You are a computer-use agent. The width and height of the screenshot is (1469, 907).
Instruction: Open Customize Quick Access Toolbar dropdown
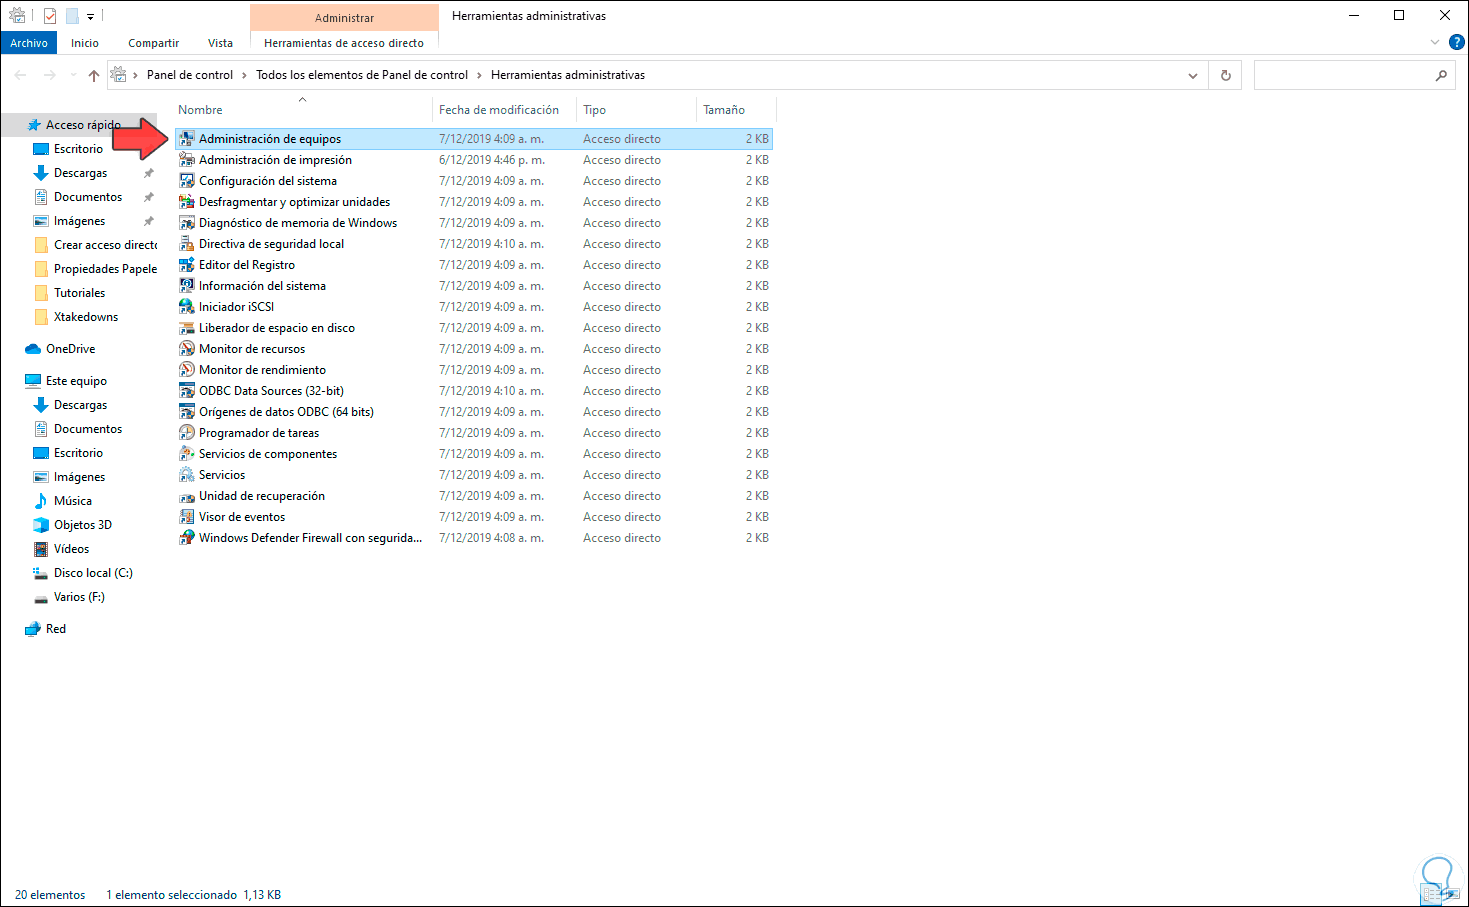coord(90,17)
